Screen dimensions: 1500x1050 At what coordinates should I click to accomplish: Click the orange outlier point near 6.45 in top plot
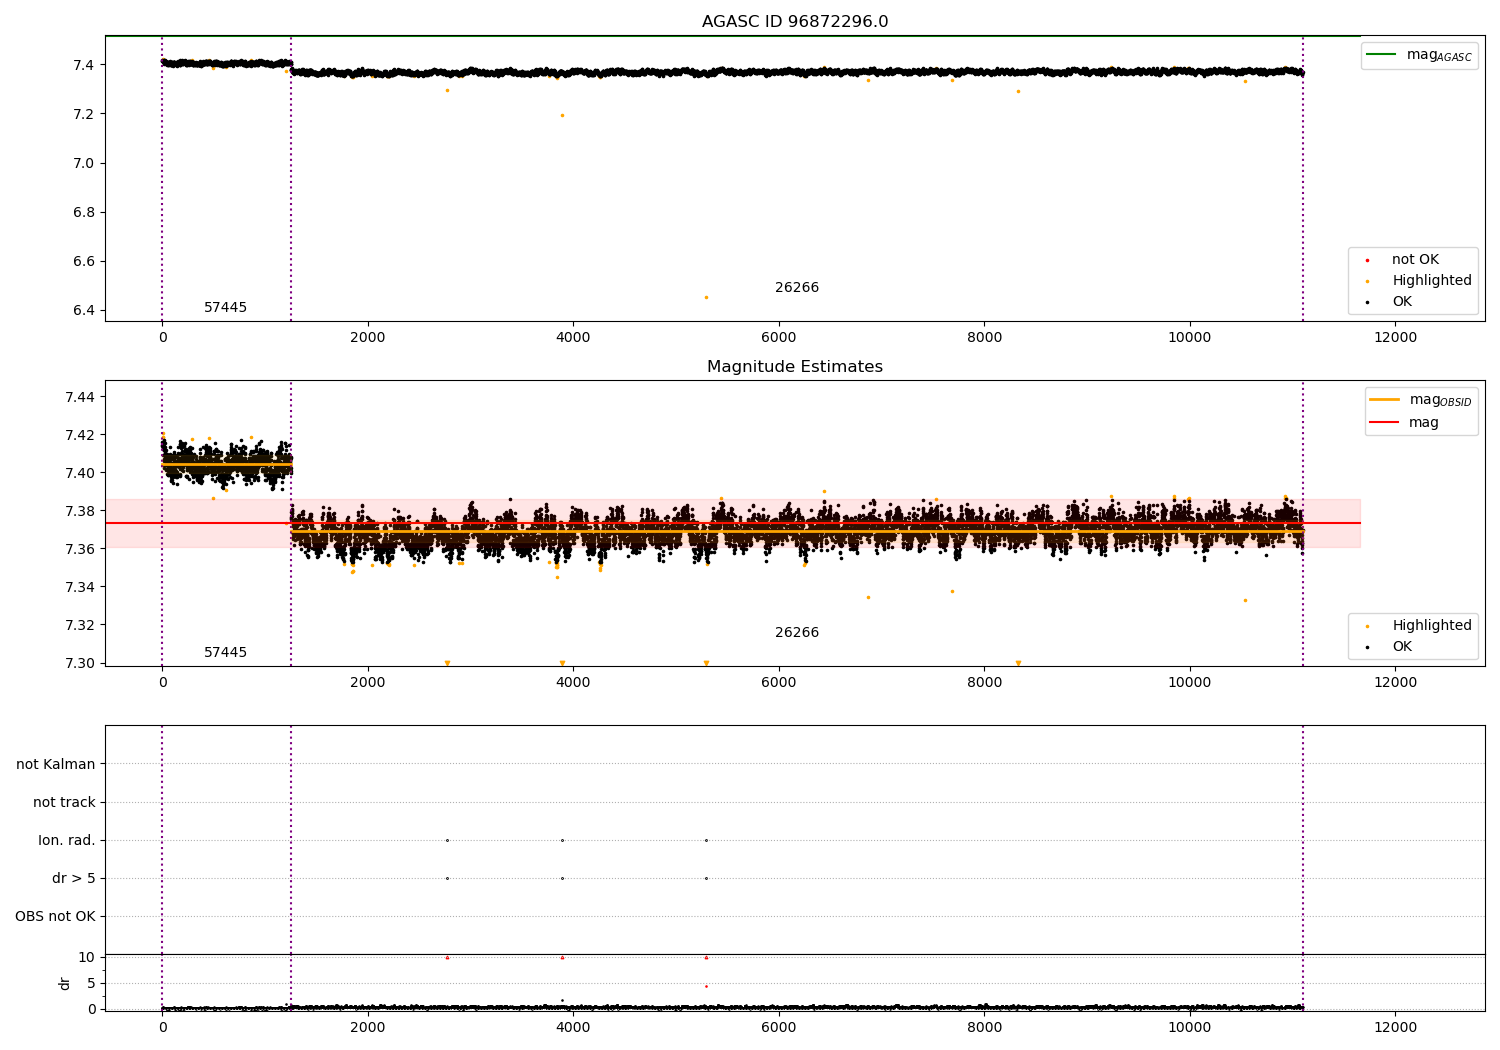point(706,297)
